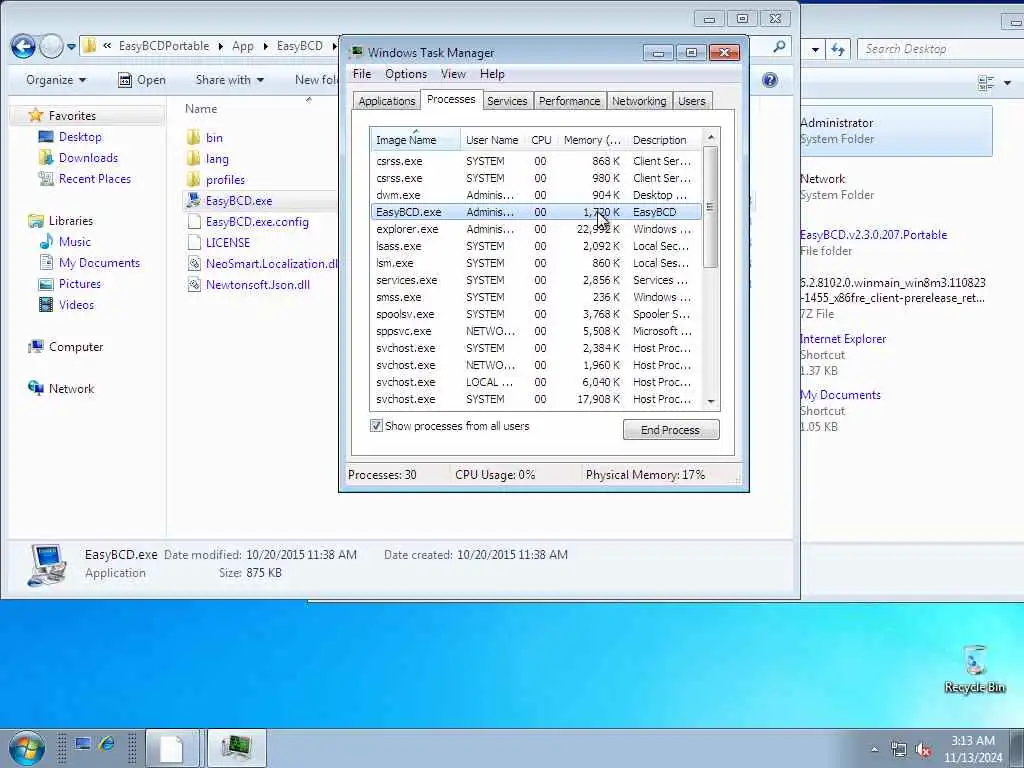This screenshot has height=768, width=1024.
Task: Select NeoSmart.Localization.dll file
Action: (x=262, y=264)
